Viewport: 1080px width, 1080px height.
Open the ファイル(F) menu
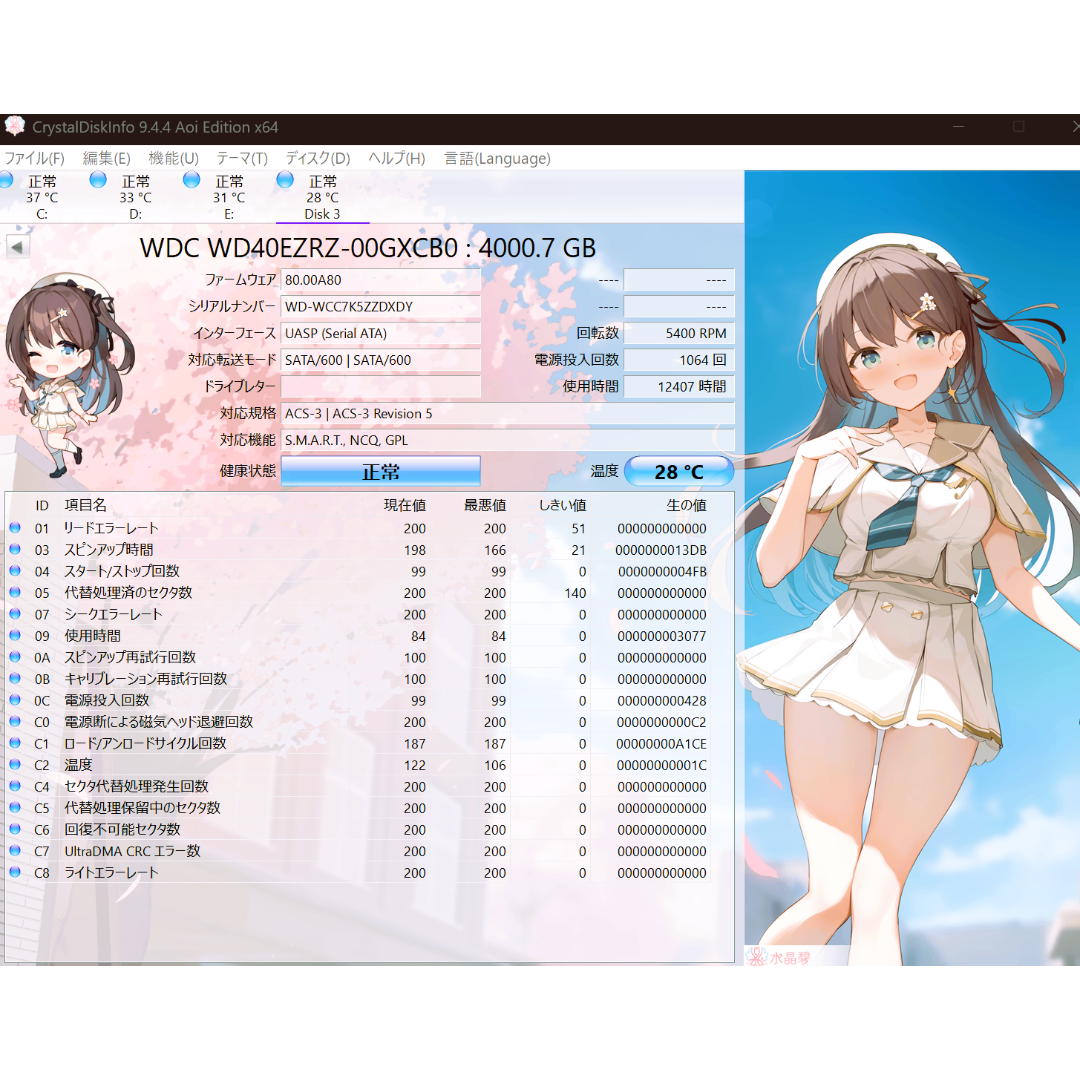tap(34, 158)
